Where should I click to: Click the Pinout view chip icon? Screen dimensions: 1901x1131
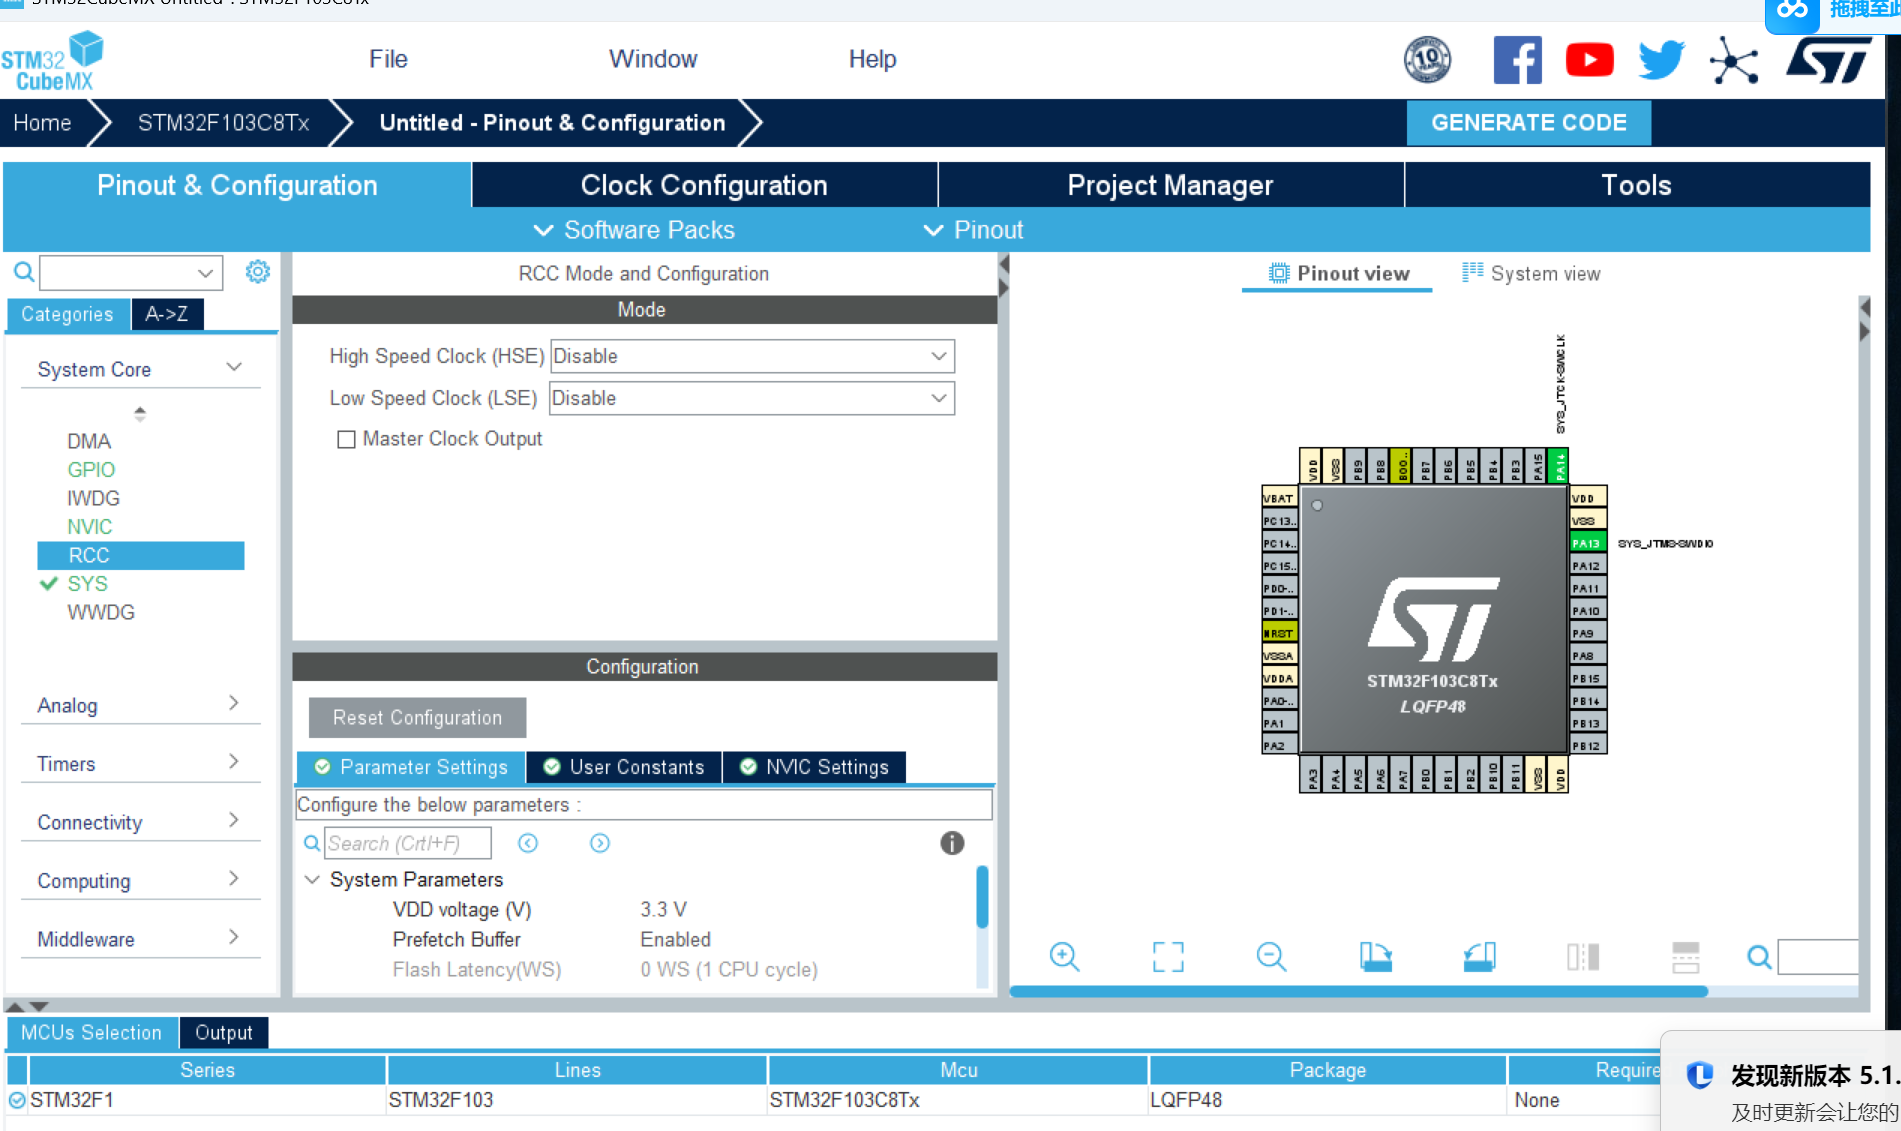[x=1279, y=273]
